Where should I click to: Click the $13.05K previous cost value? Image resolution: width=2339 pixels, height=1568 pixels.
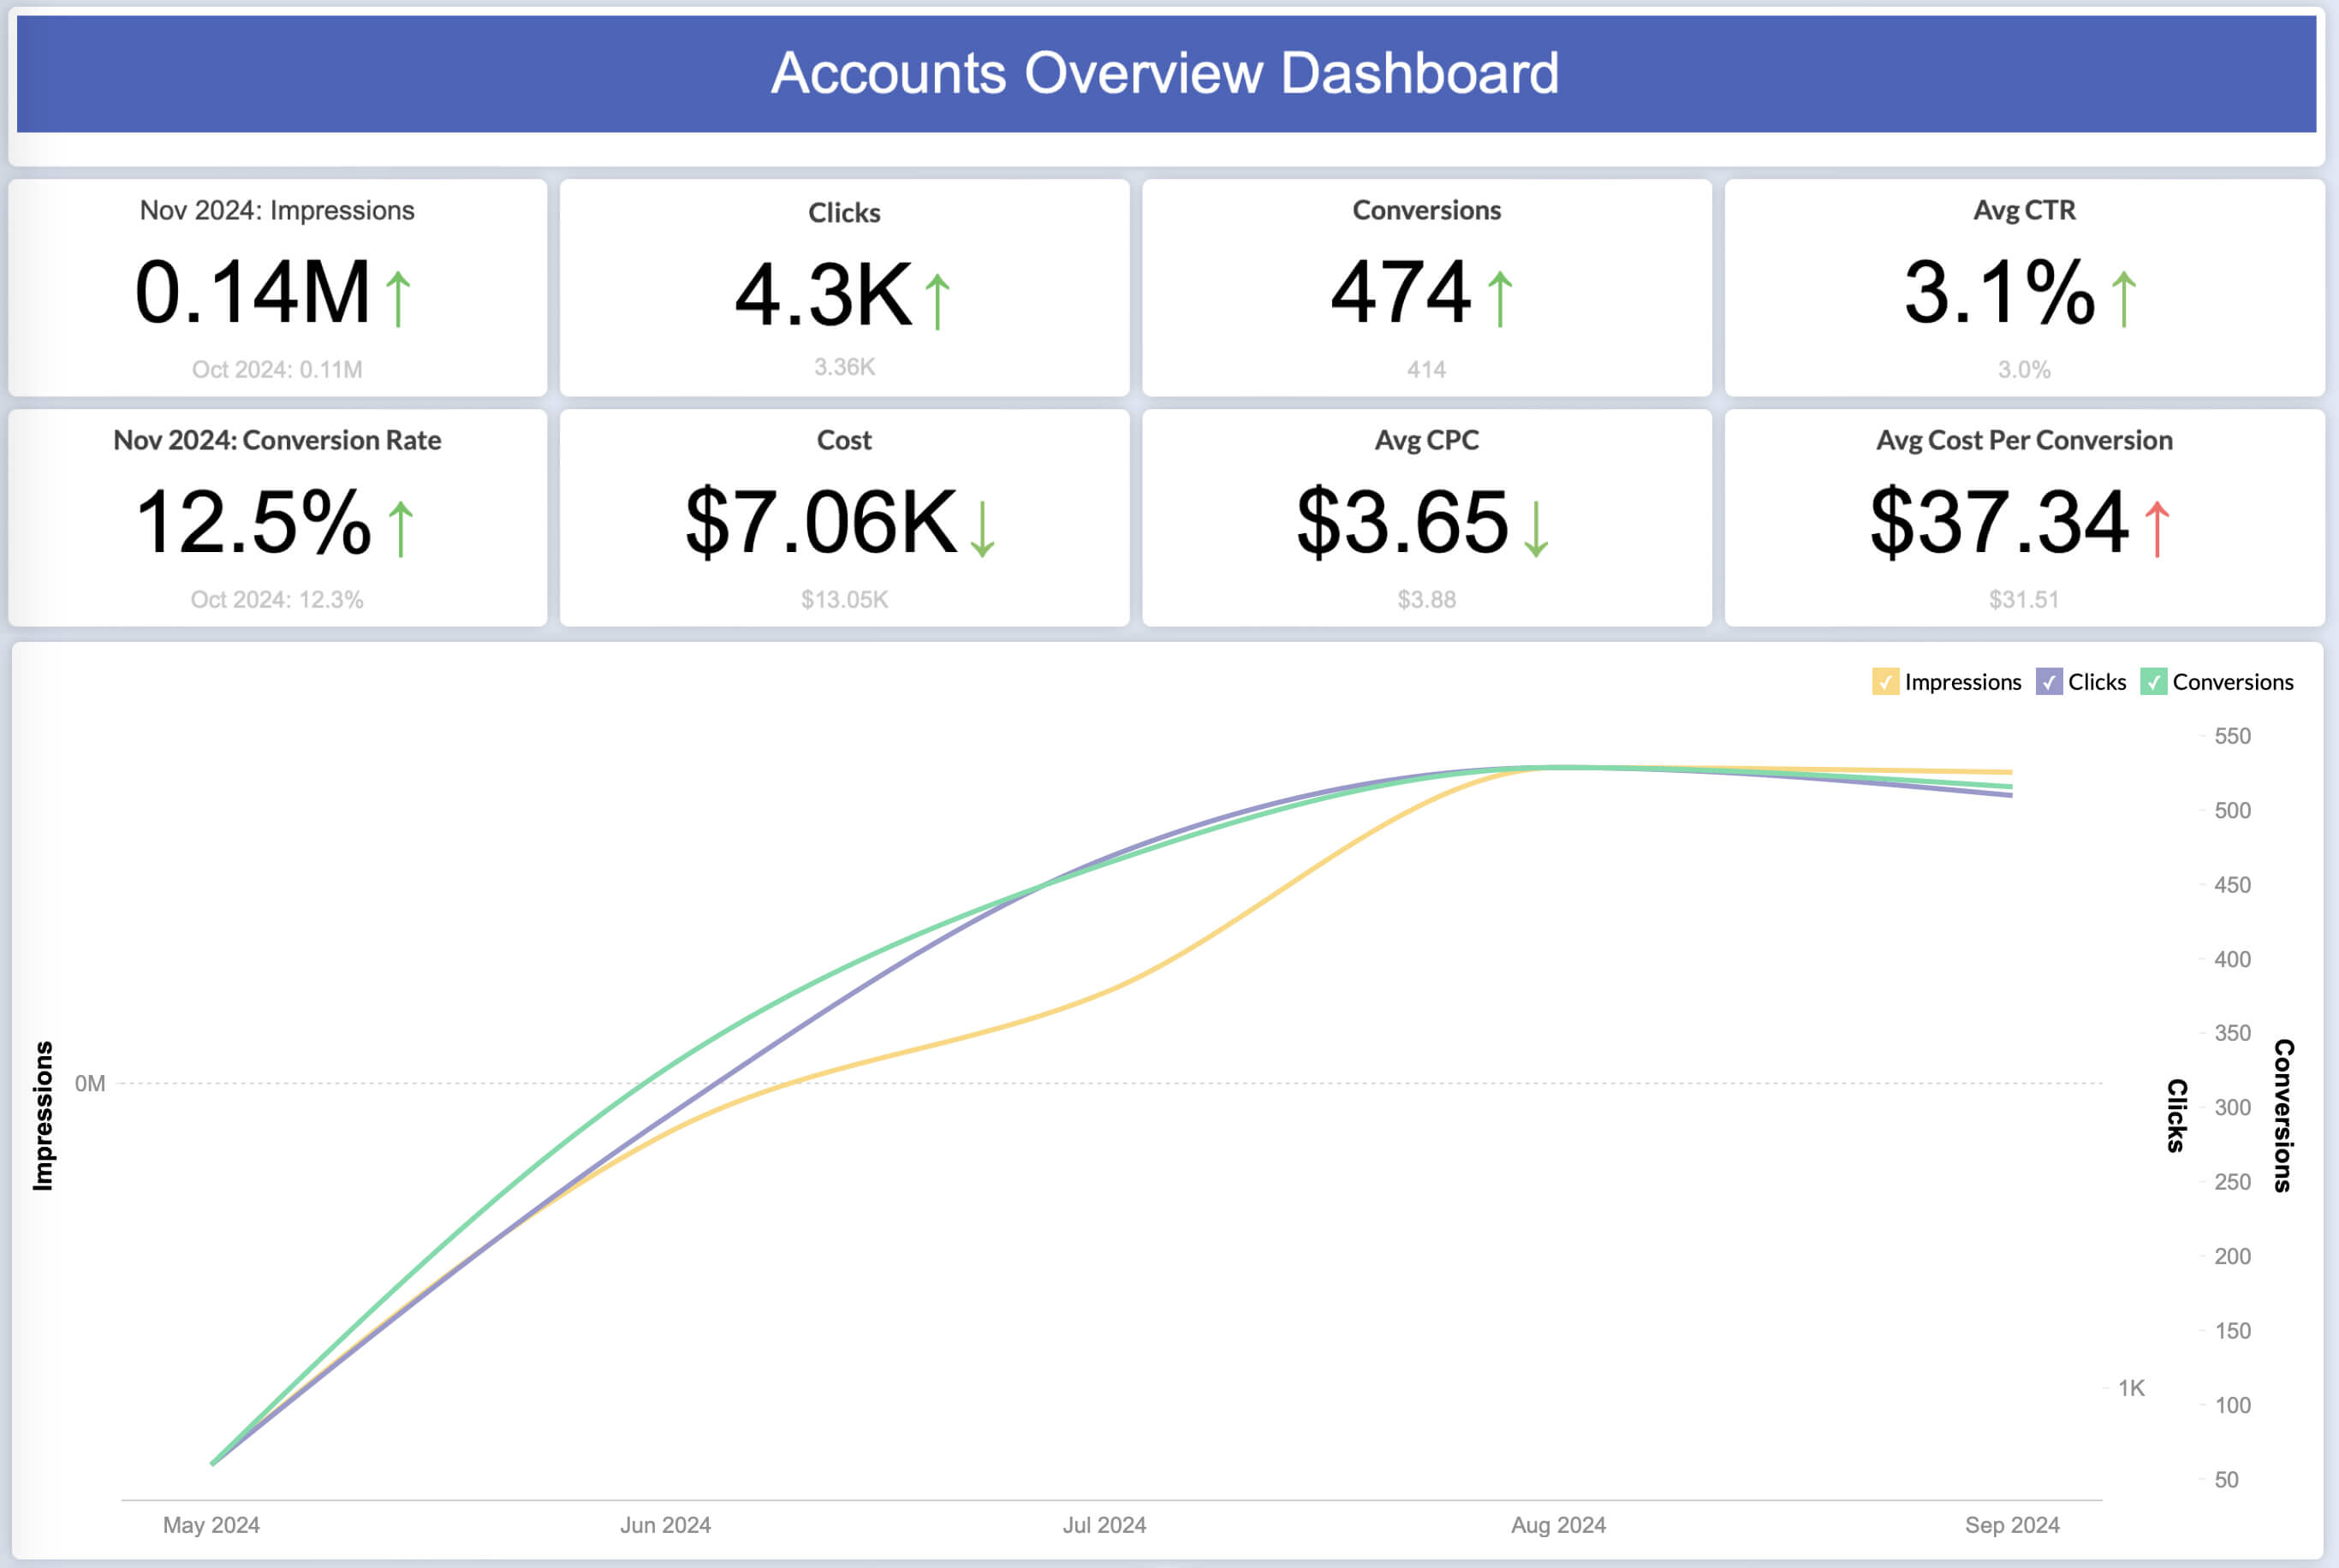tap(844, 599)
